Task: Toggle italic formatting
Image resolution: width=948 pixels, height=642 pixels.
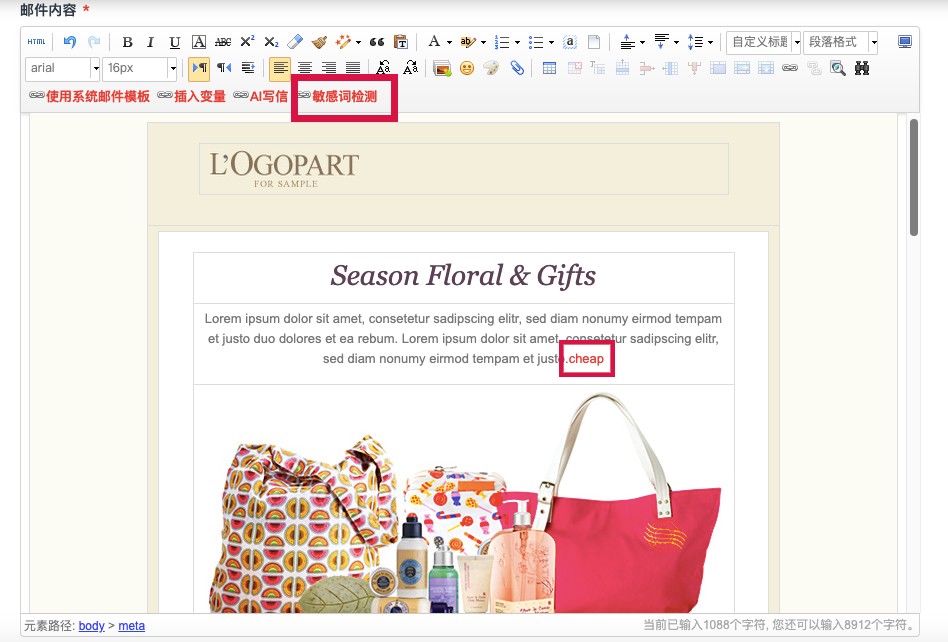Action: click(151, 42)
